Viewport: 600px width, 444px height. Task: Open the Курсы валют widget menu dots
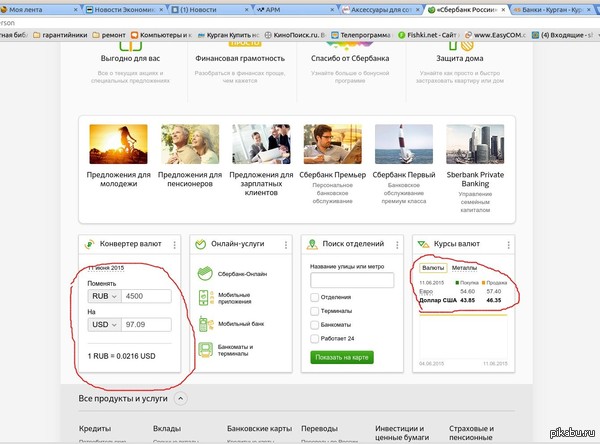(508, 245)
